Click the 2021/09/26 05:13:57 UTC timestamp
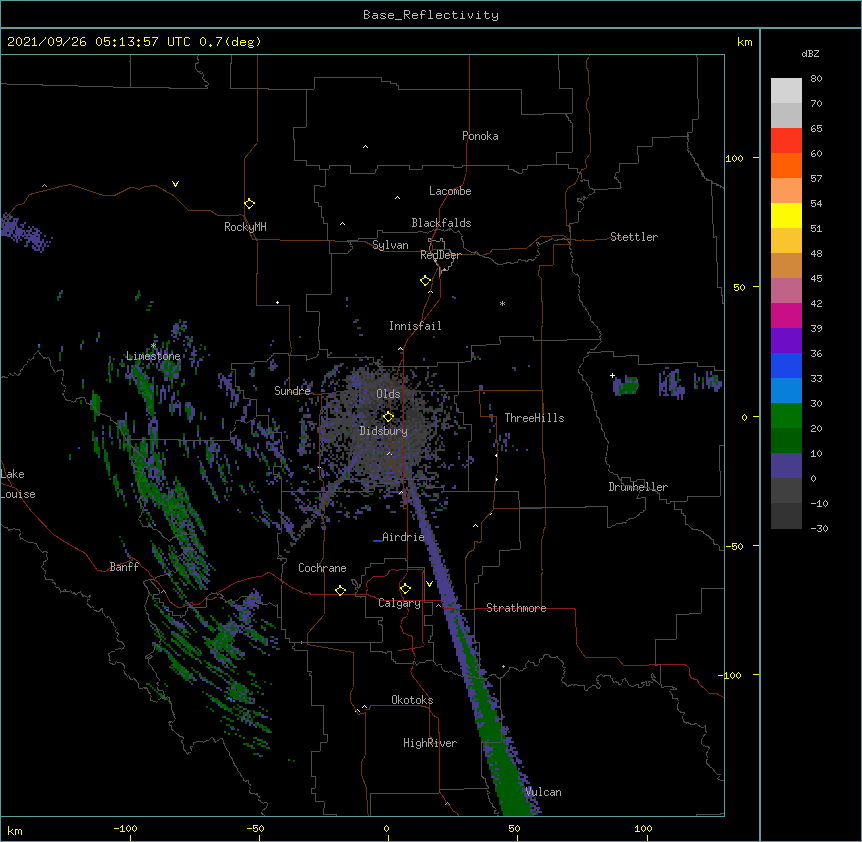The width and height of the screenshot is (862, 842). click(99, 42)
